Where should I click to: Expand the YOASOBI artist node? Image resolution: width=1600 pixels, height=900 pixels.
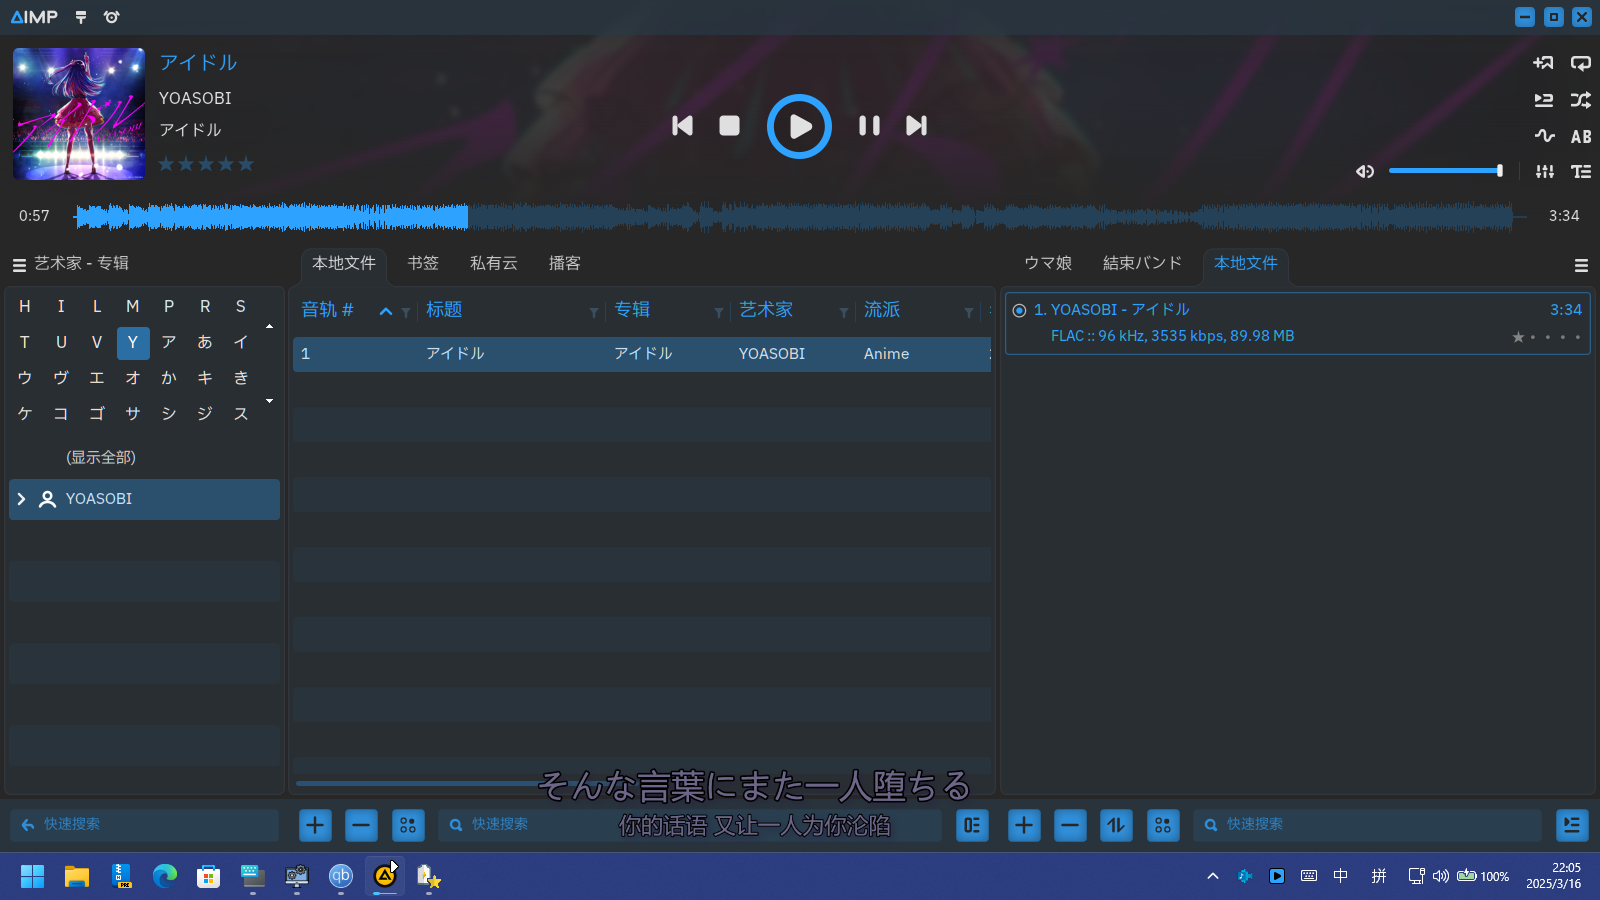21,499
